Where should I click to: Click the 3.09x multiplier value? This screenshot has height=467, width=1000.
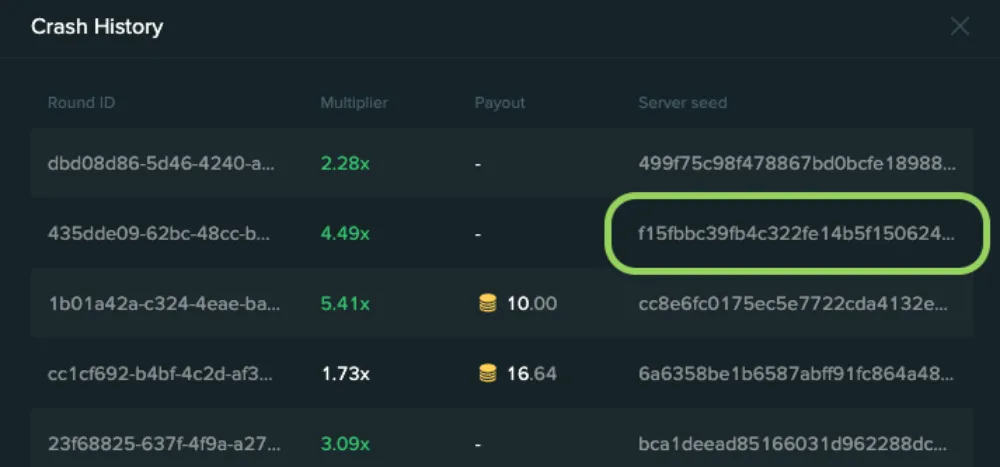(x=345, y=443)
